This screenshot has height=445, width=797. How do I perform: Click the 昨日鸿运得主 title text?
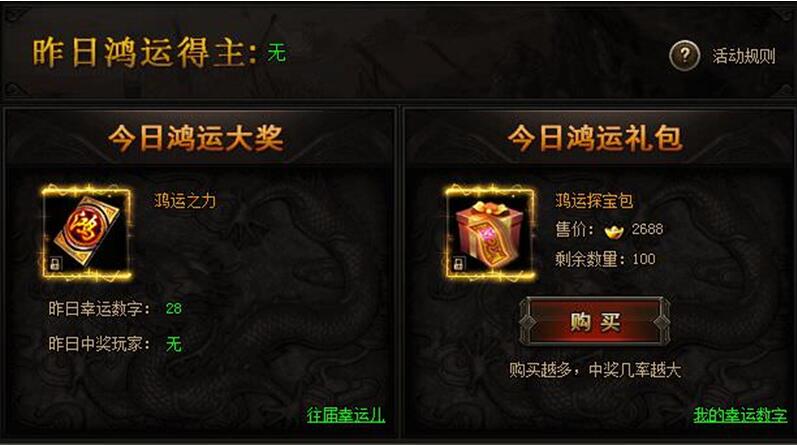click(x=144, y=52)
